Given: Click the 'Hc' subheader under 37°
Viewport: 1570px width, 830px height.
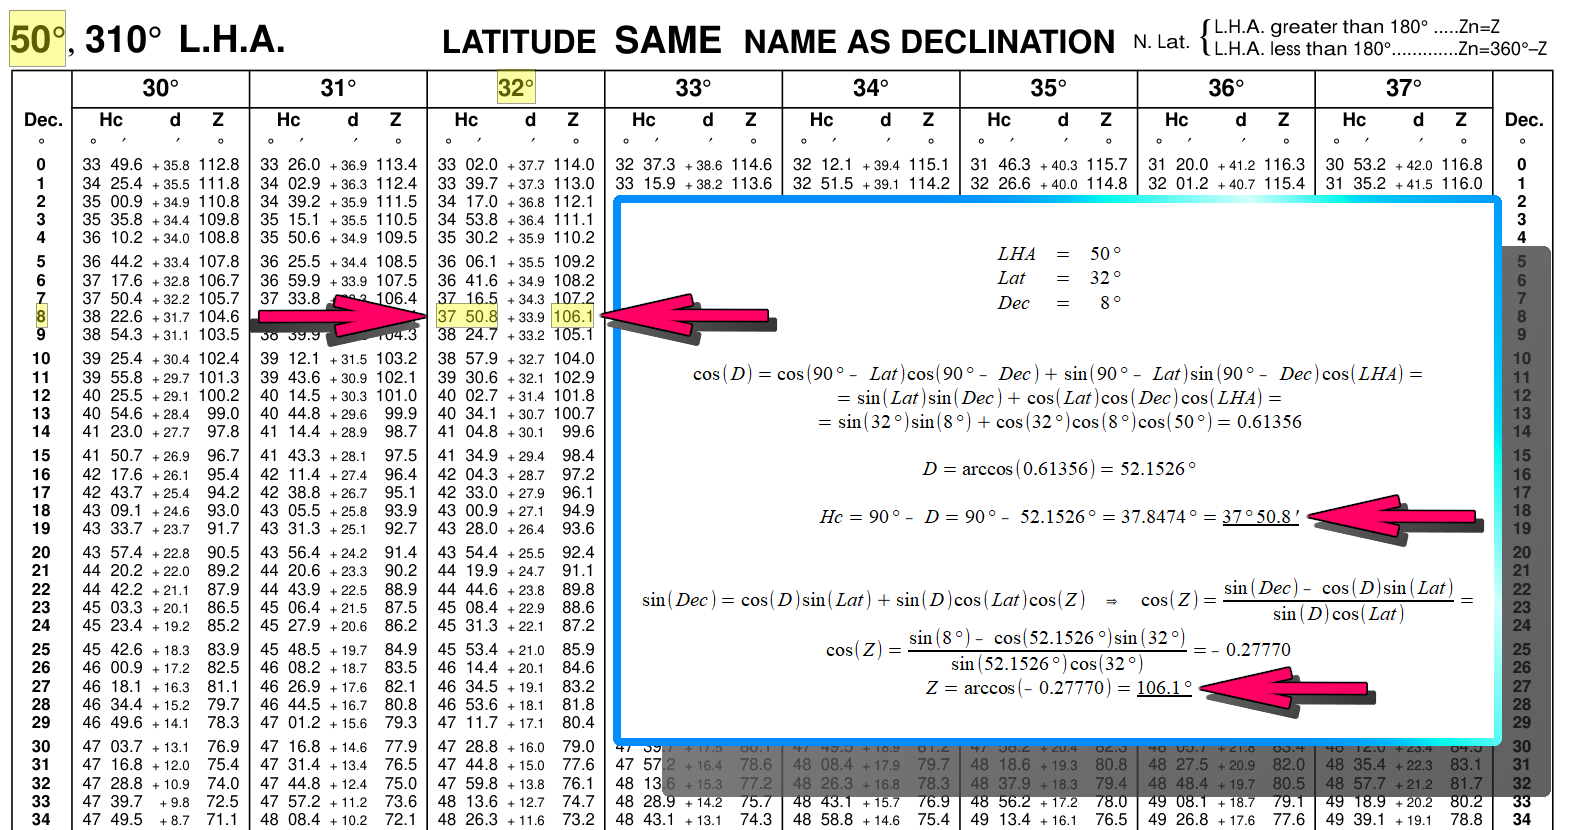Looking at the screenshot, I should (x=1354, y=120).
